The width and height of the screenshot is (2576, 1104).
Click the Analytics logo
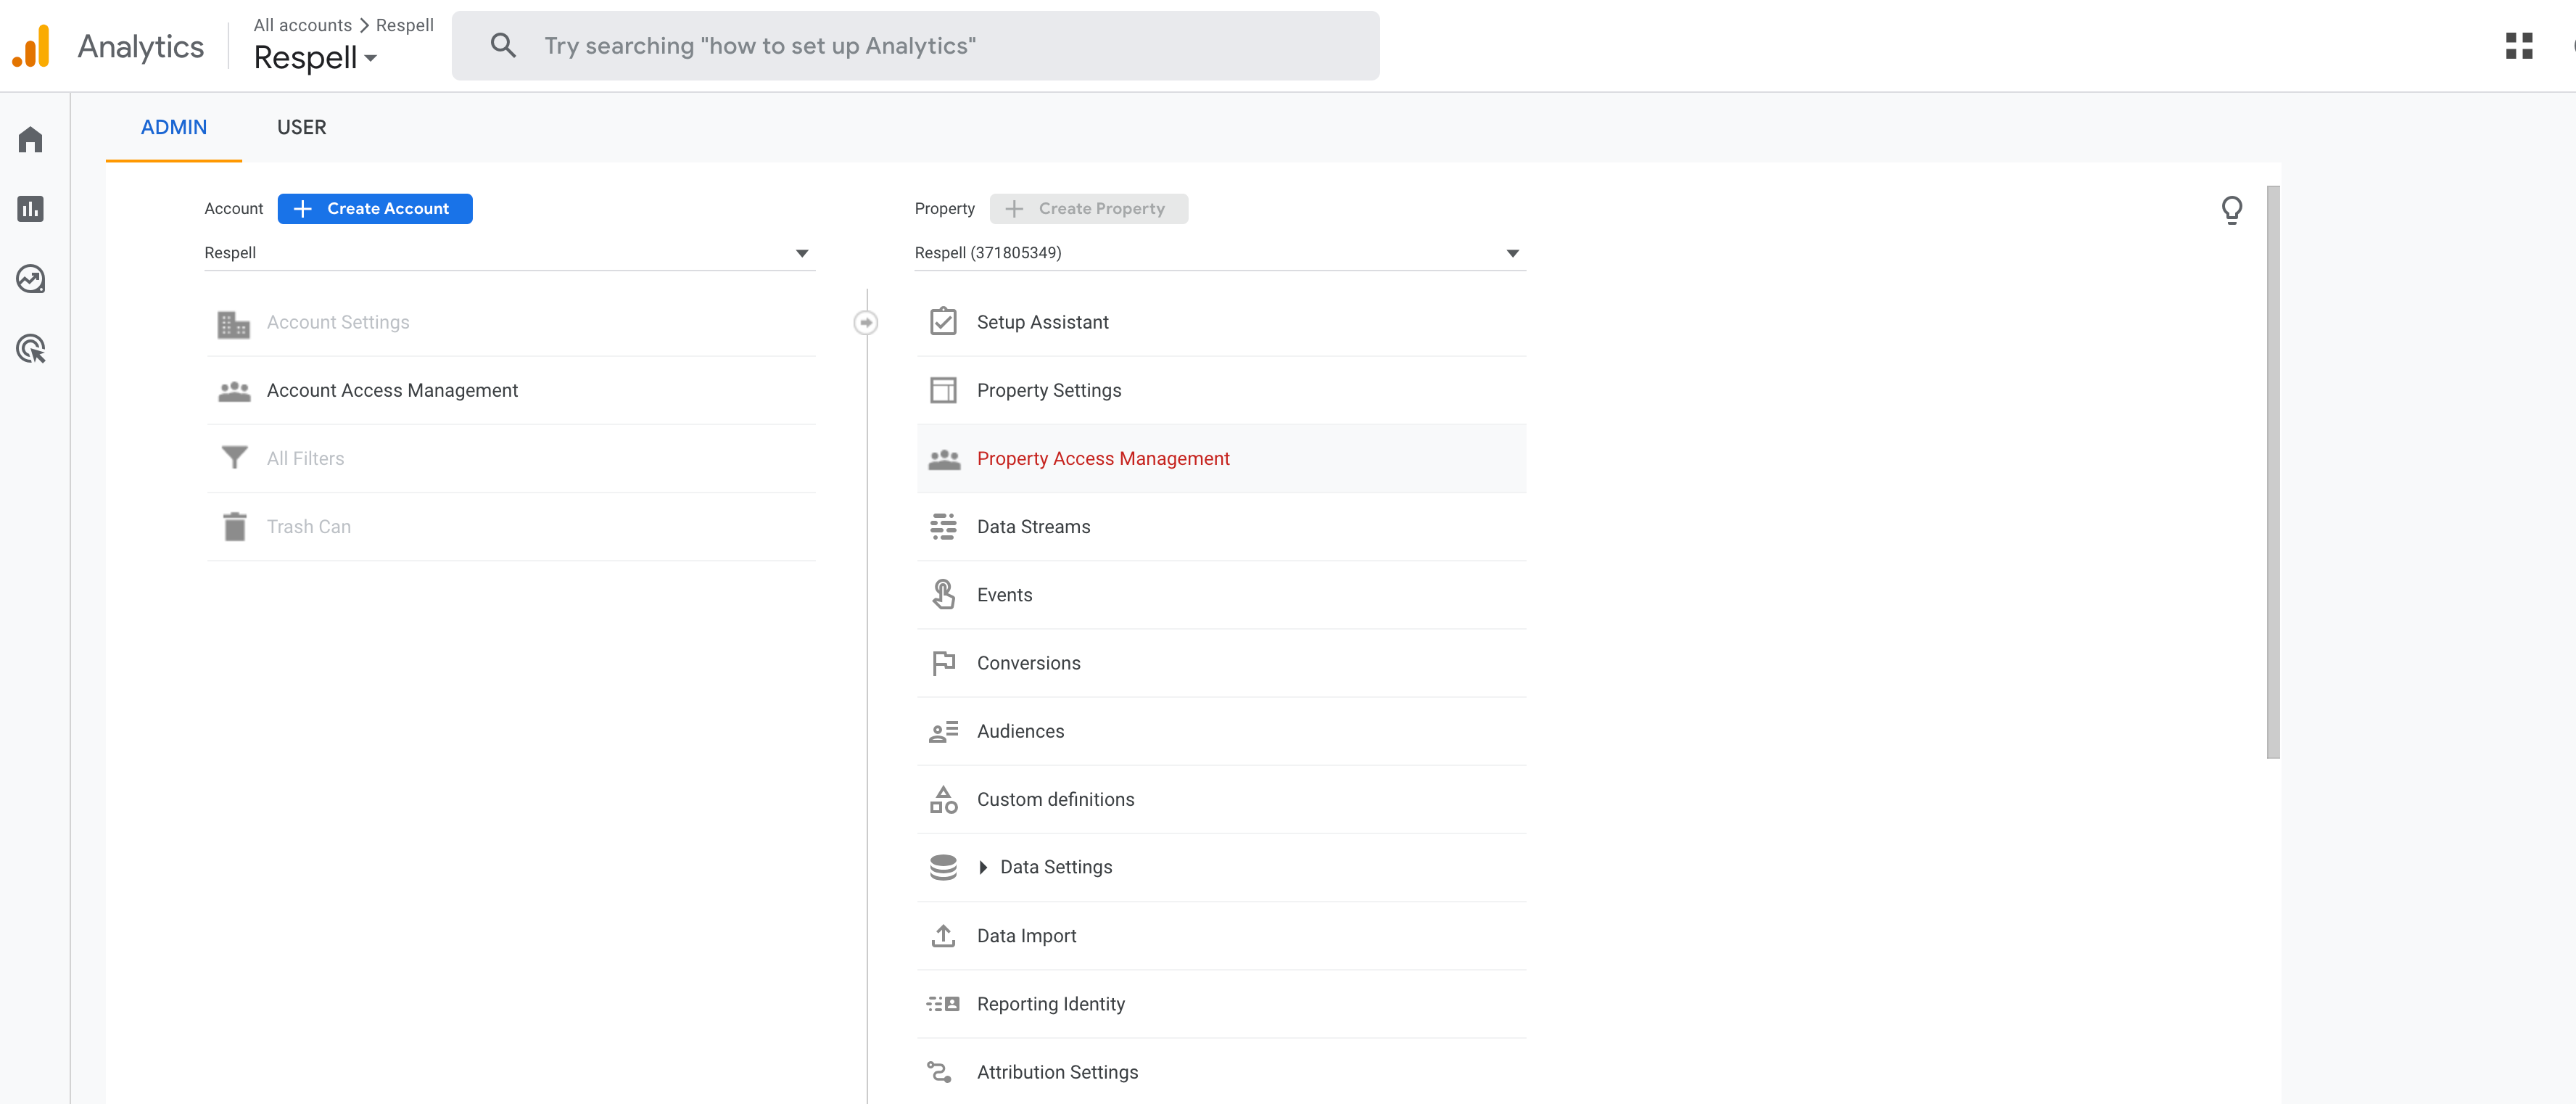[x=31, y=46]
